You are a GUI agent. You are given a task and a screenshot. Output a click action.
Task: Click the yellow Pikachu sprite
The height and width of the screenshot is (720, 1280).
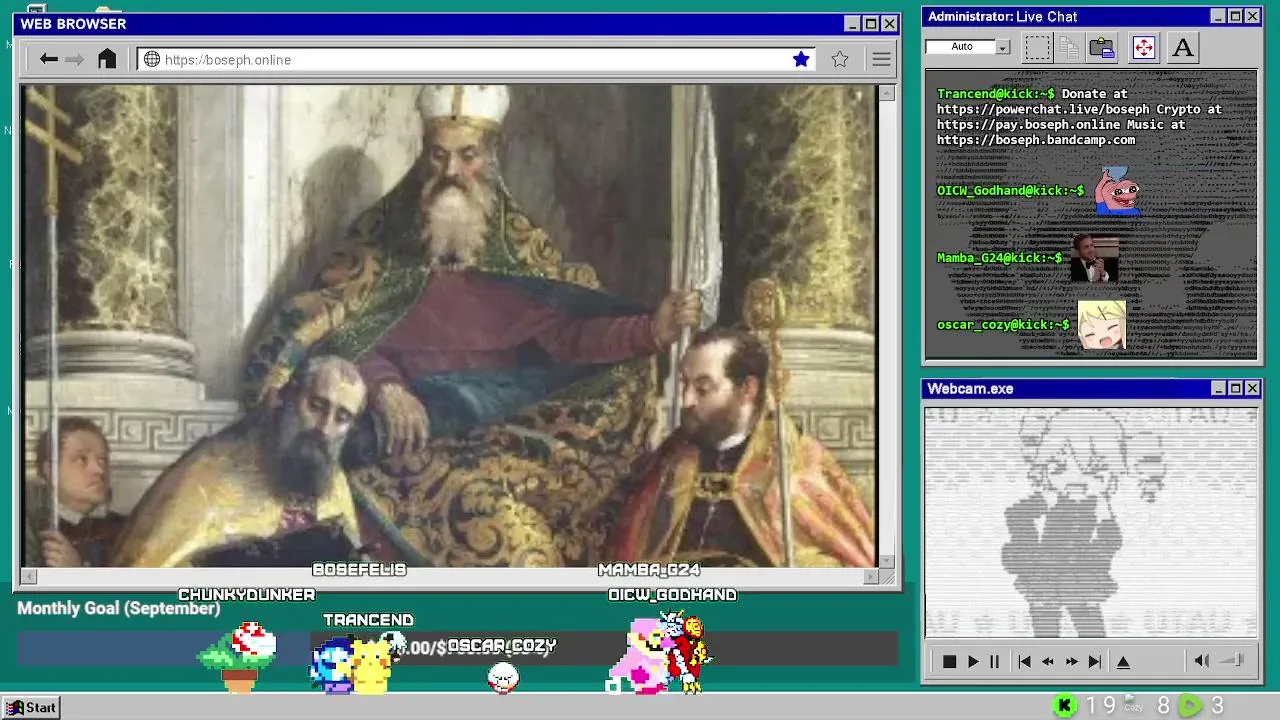(x=371, y=669)
